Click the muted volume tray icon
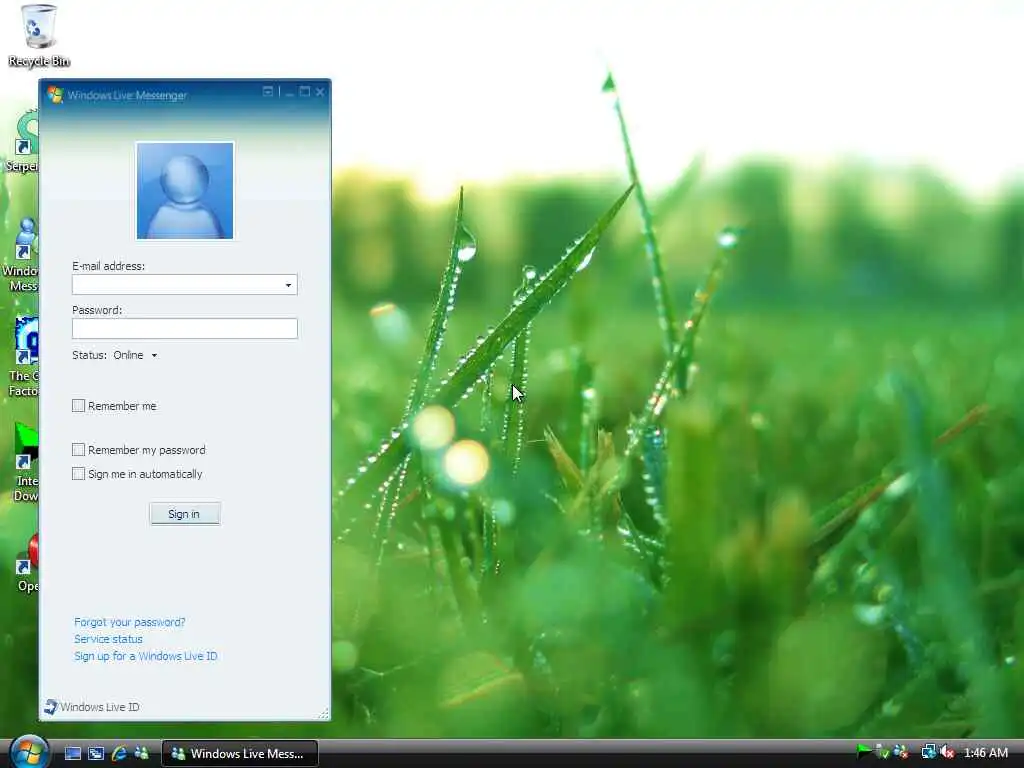This screenshot has width=1024, height=768. coord(947,752)
